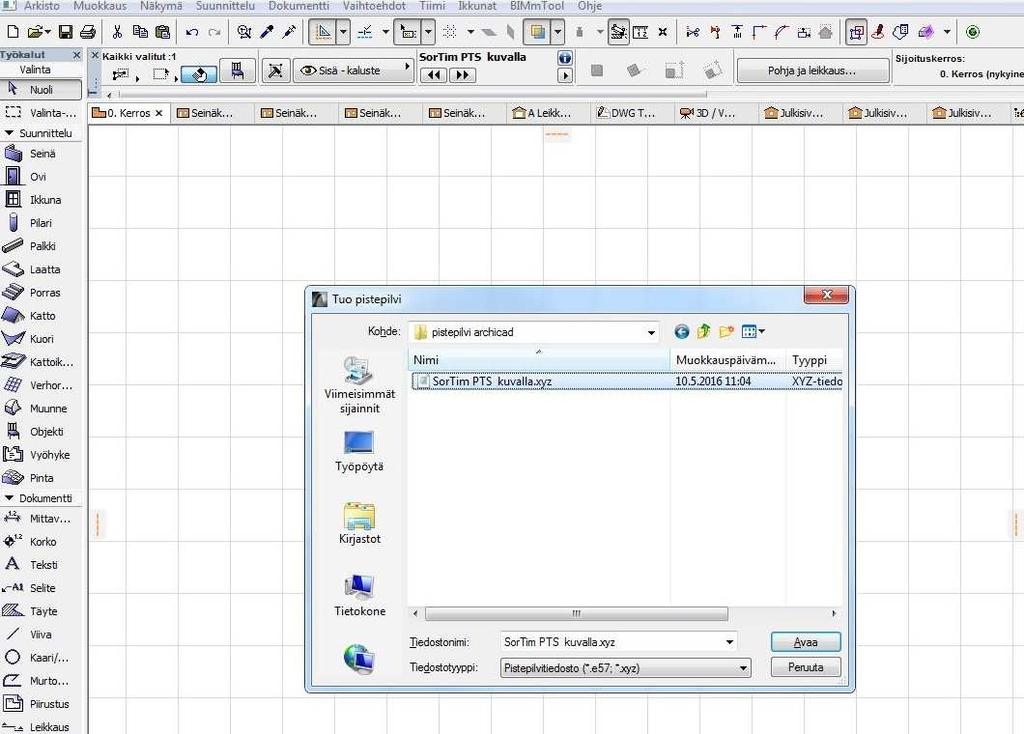Click the scissors cut icon

point(118,31)
